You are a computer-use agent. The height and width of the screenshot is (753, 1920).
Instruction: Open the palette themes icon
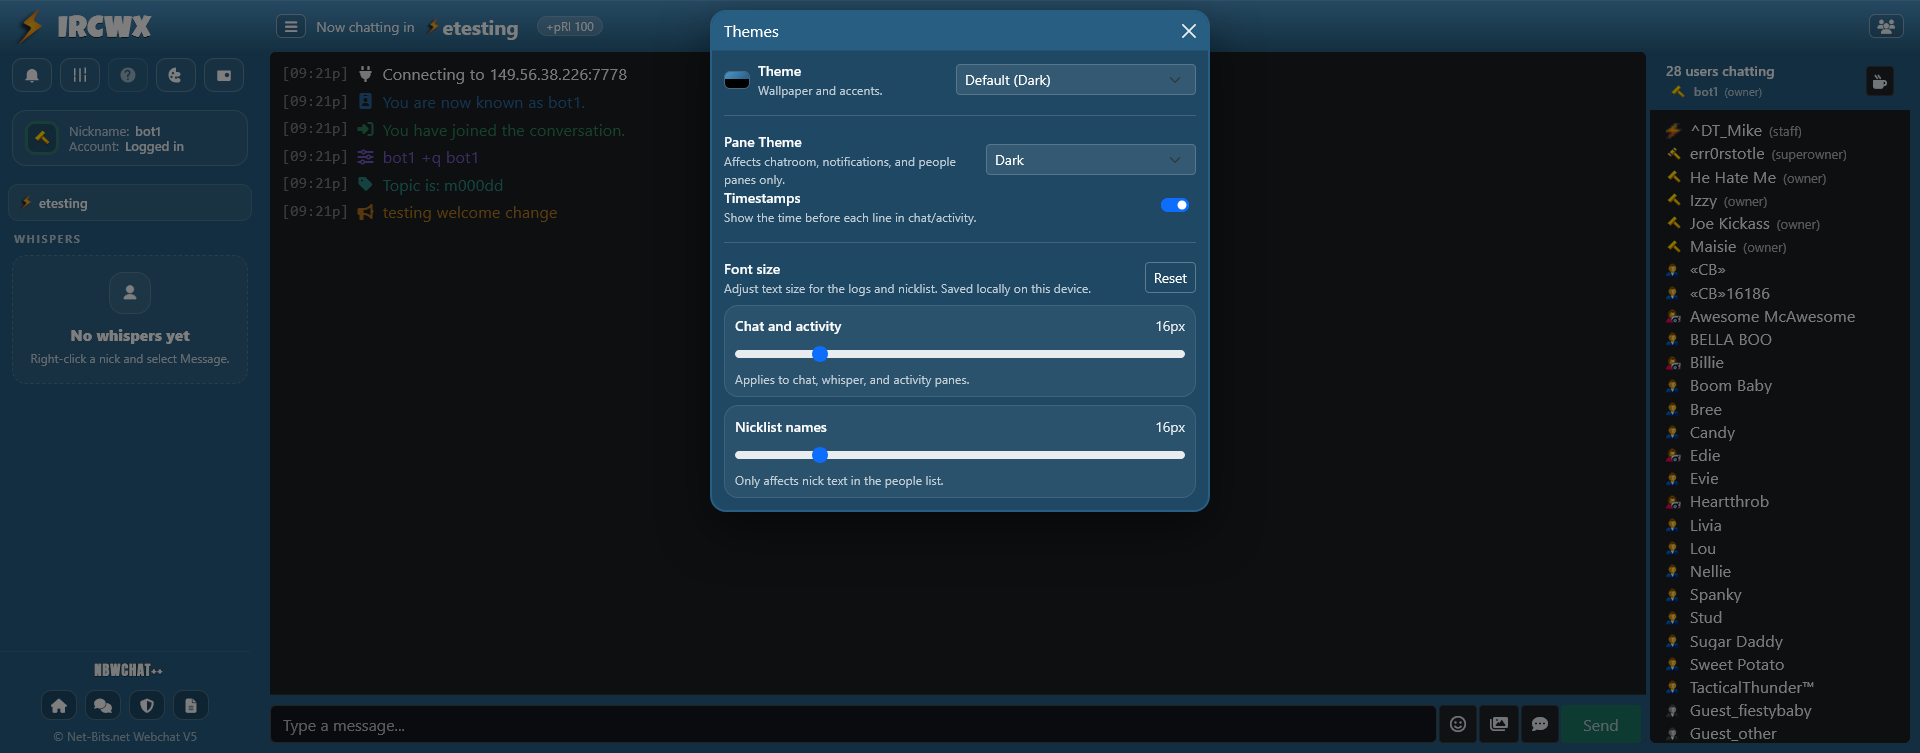[x=176, y=75]
